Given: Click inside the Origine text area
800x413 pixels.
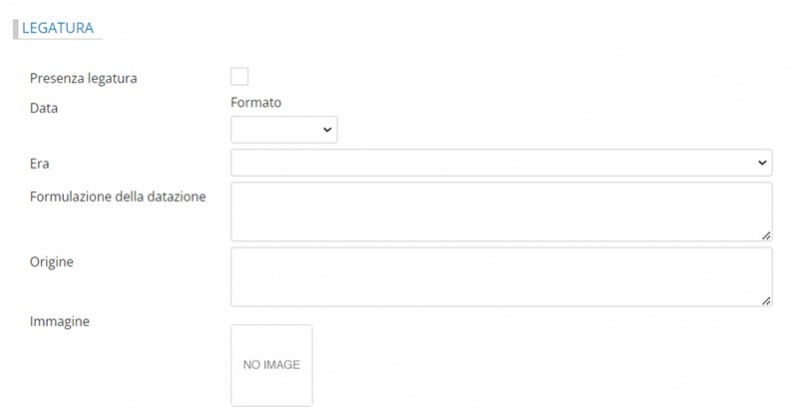Looking at the screenshot, I should point(500,275).
